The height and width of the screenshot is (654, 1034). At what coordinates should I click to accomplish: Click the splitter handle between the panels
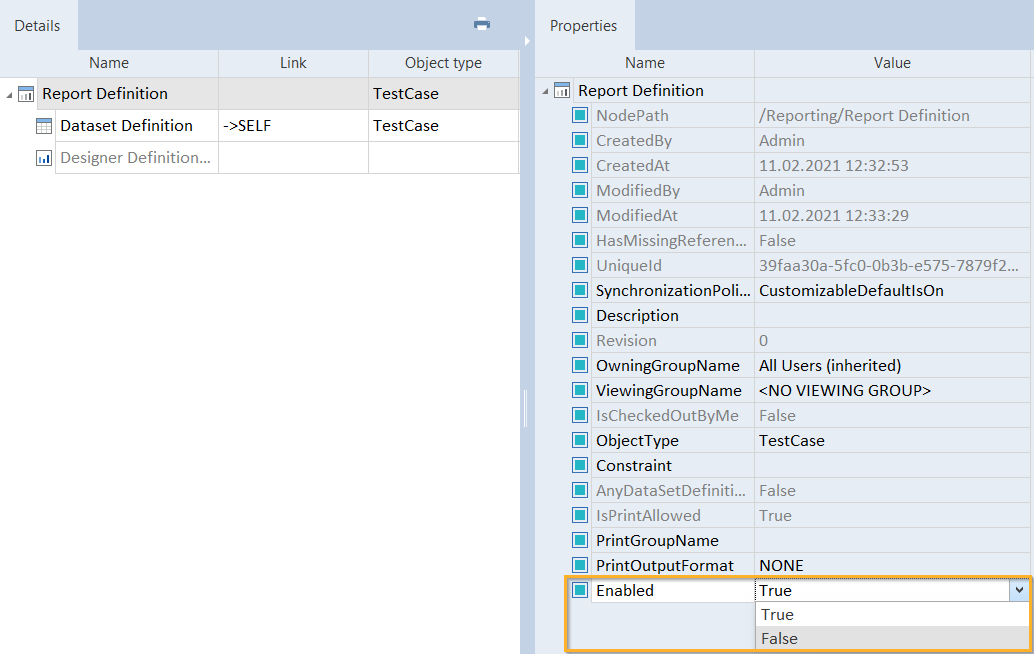[525, 408]
